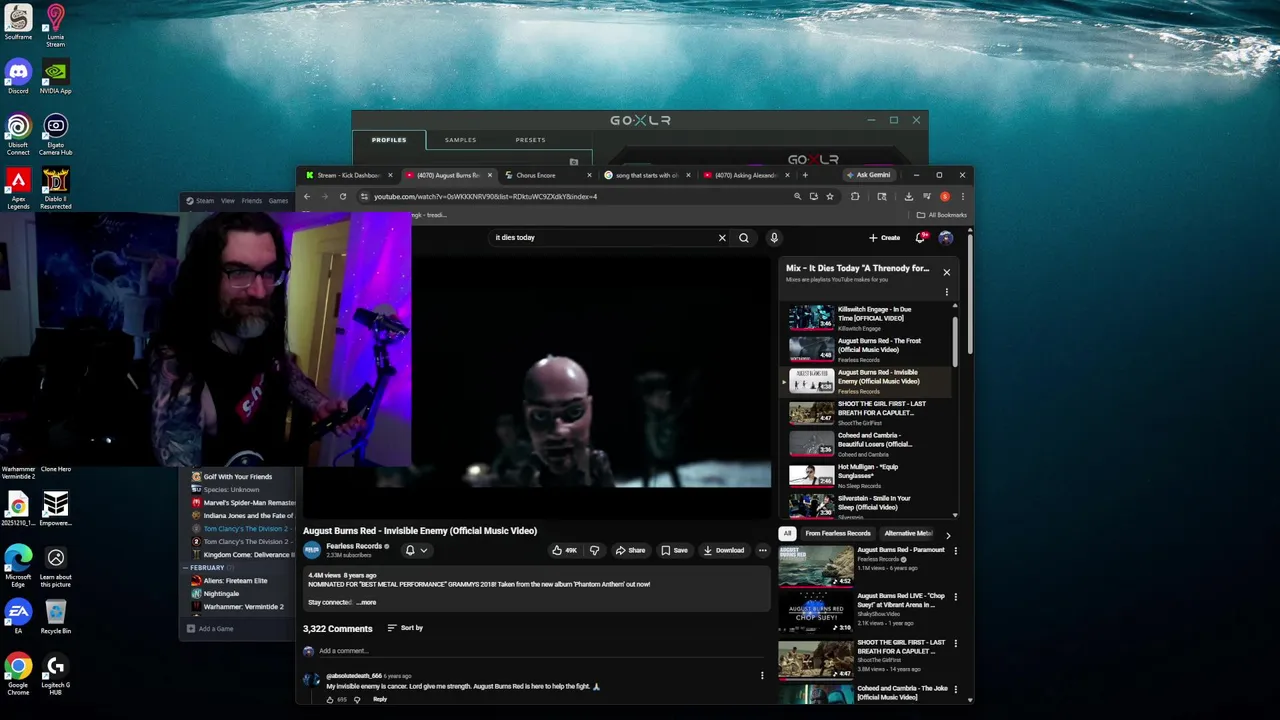The width and height of the screenshot is (1280, 720).
Task: Switch to Stream - Kick Dashboard tab
Action: [x=348, y=175]
